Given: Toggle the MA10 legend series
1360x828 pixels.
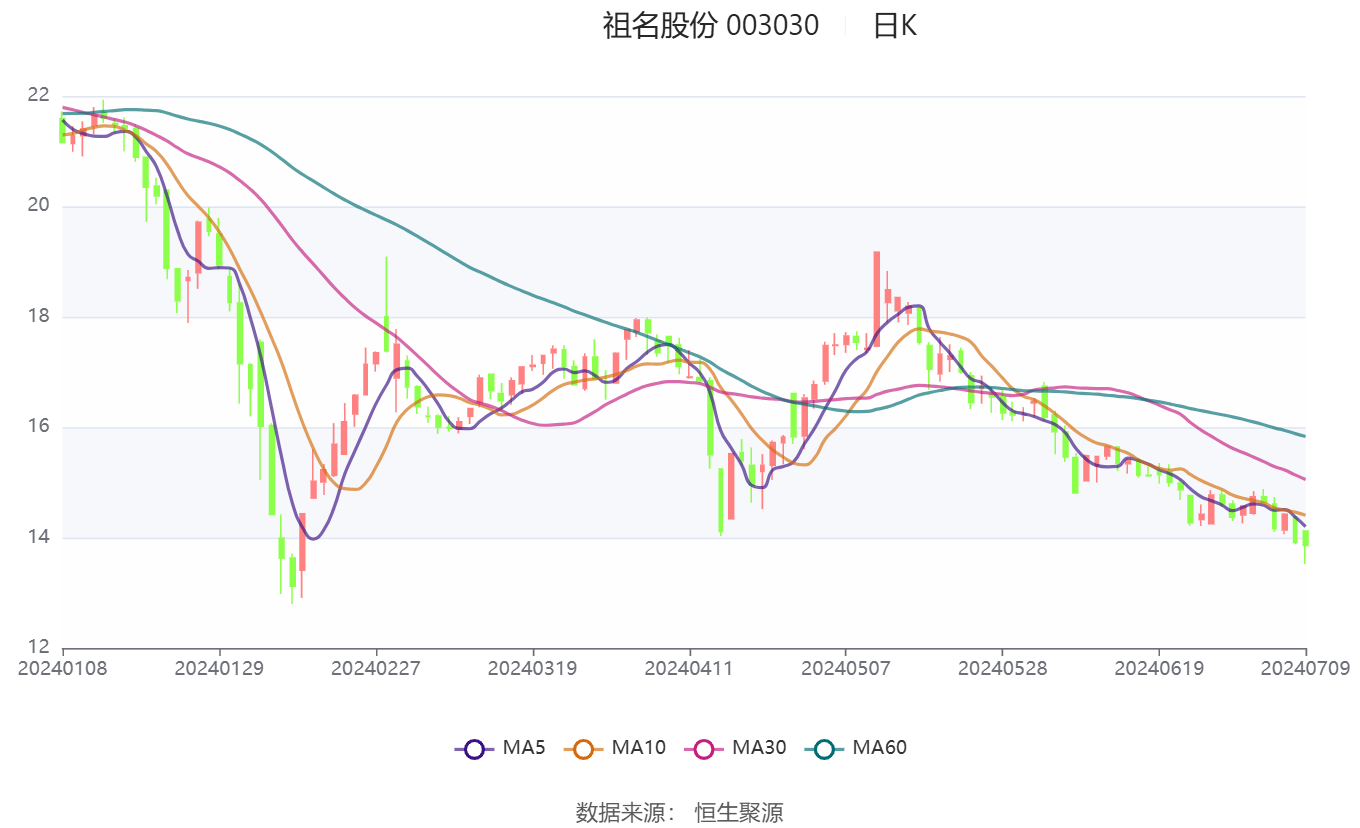Looking at the screenshot, I should 615,747.
